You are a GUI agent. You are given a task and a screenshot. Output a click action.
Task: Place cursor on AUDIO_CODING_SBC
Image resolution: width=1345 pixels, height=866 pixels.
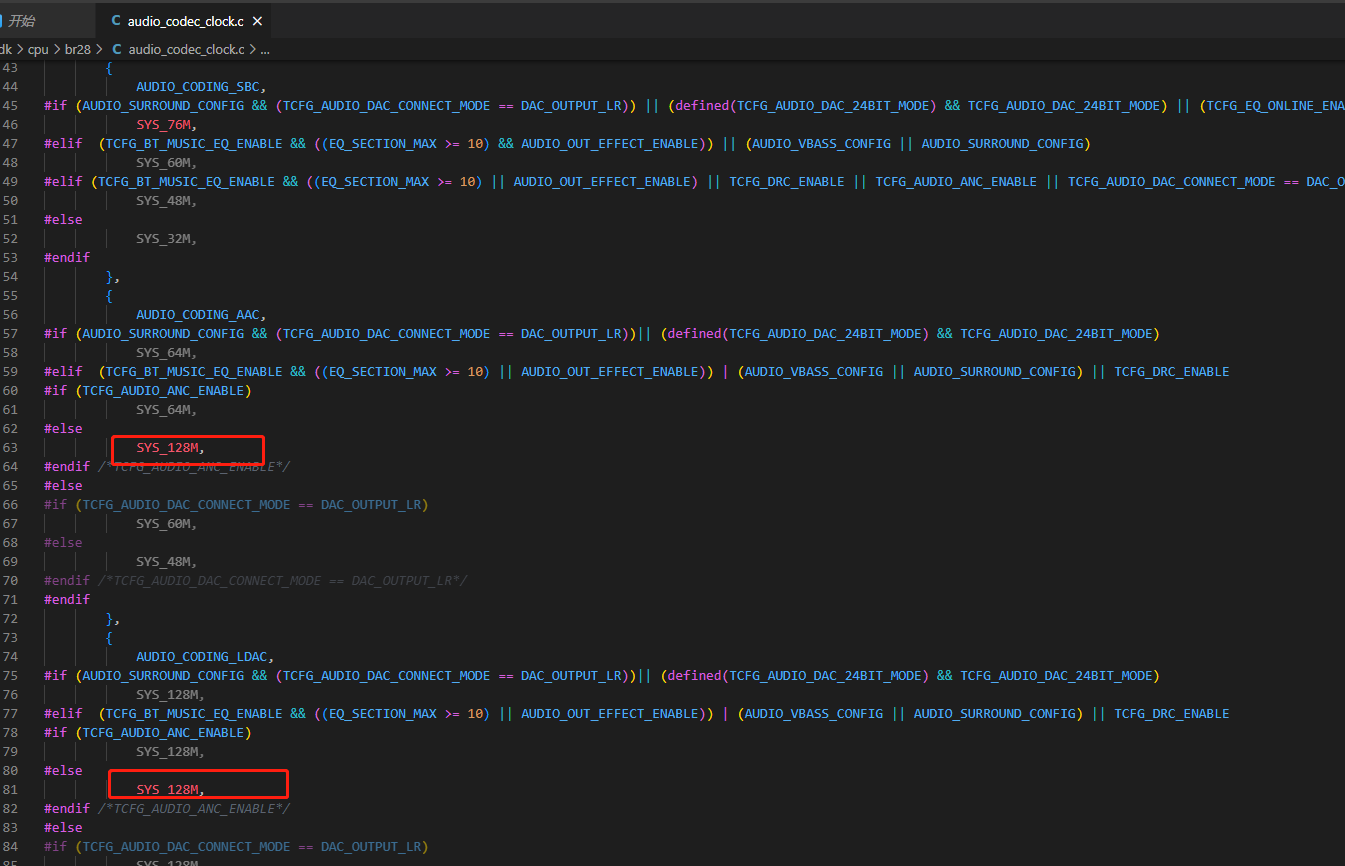pyautogui.click(x=201, y=86)
